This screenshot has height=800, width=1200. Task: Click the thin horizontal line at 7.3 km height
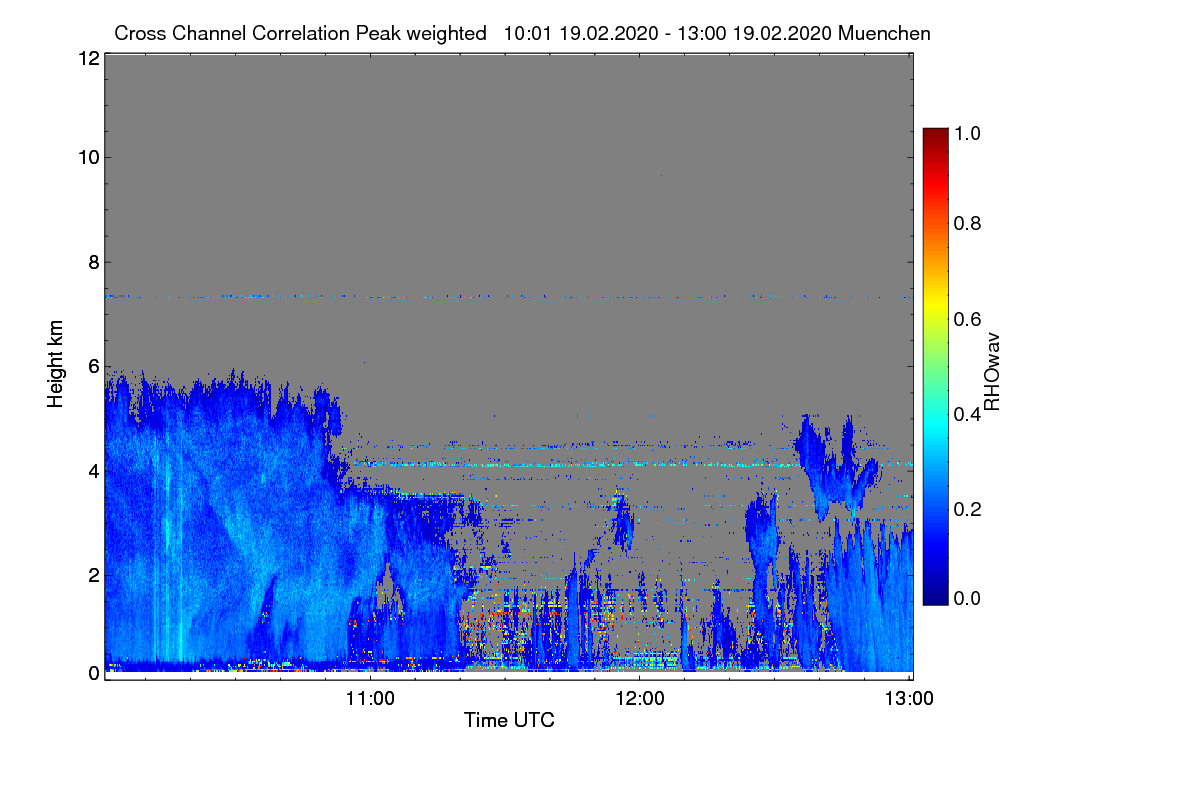(x=508, y=296)
